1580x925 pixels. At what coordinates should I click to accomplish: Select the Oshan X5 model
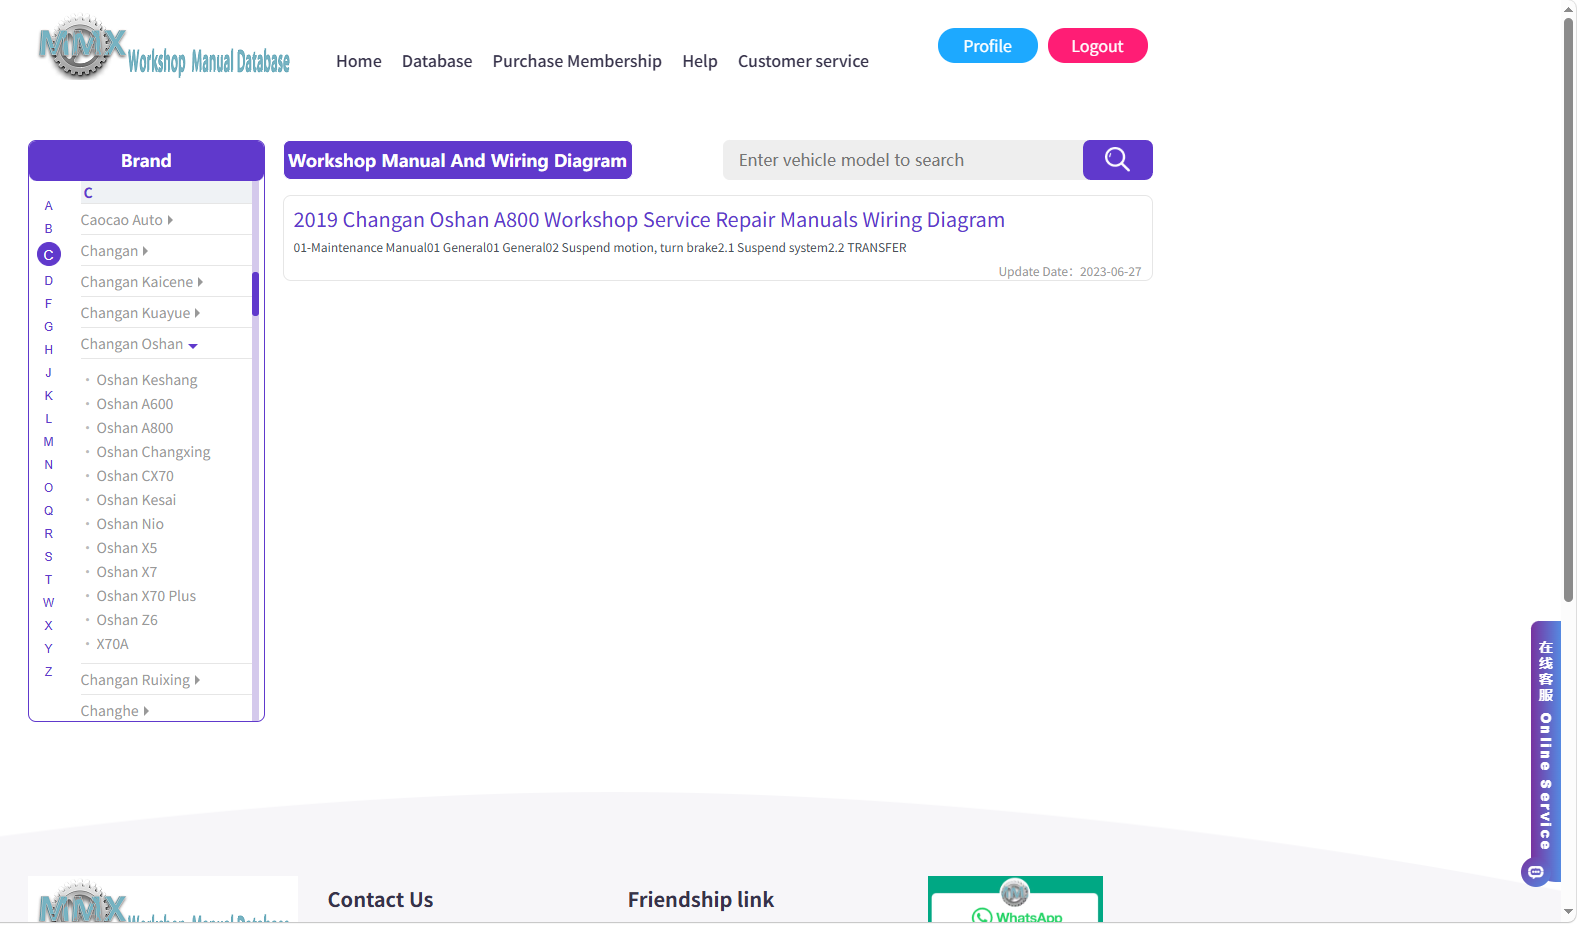coord(127,548)
